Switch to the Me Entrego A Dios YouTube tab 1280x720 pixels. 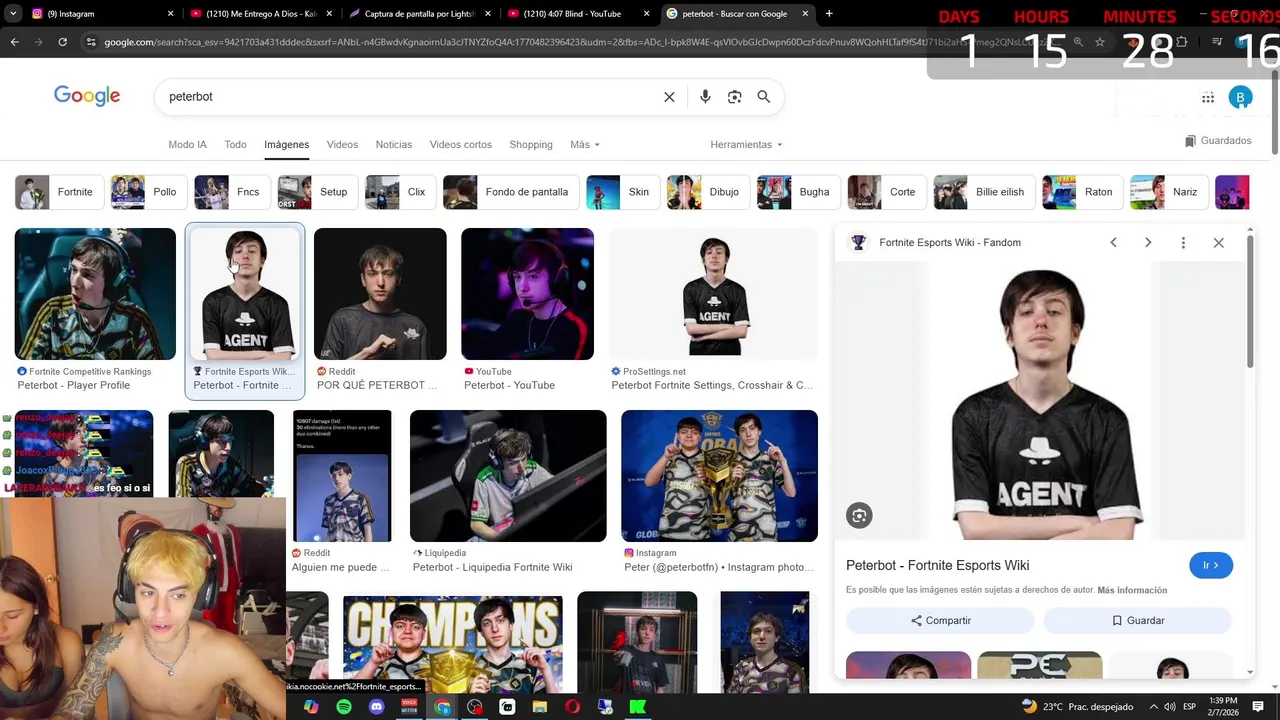tap(260, 14)
